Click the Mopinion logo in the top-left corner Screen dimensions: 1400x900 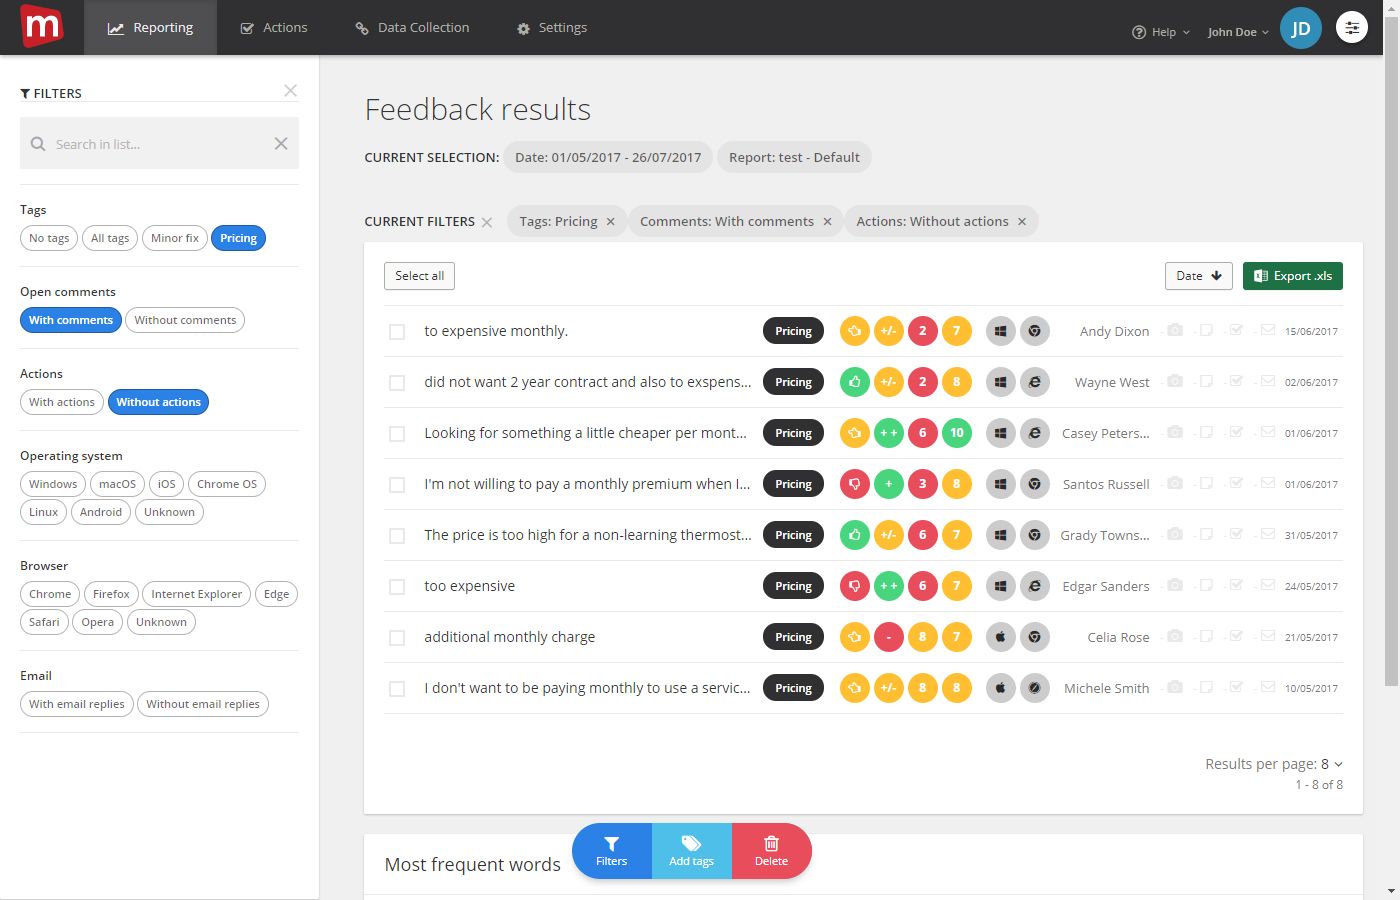point(41,27)
